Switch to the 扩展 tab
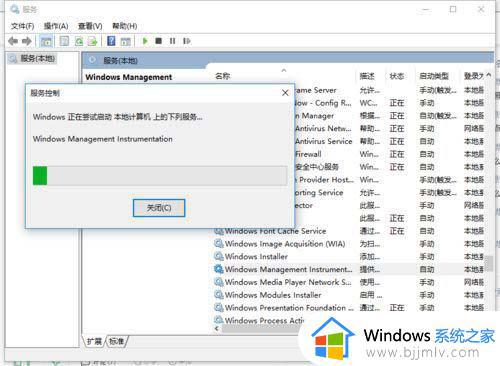The height and width of the screenshot is (366, 500). (94, 341)
